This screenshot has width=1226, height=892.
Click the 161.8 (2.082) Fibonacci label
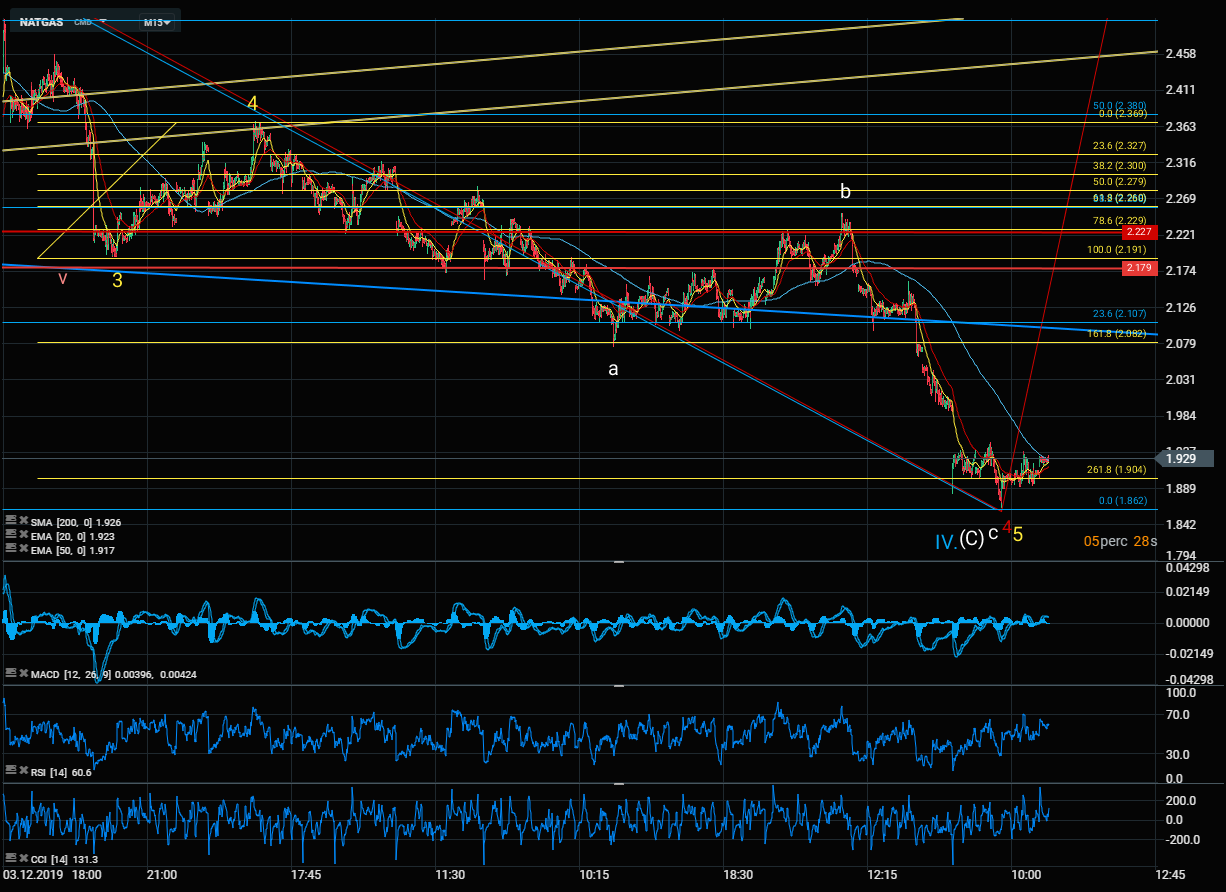coord(1116,333)
